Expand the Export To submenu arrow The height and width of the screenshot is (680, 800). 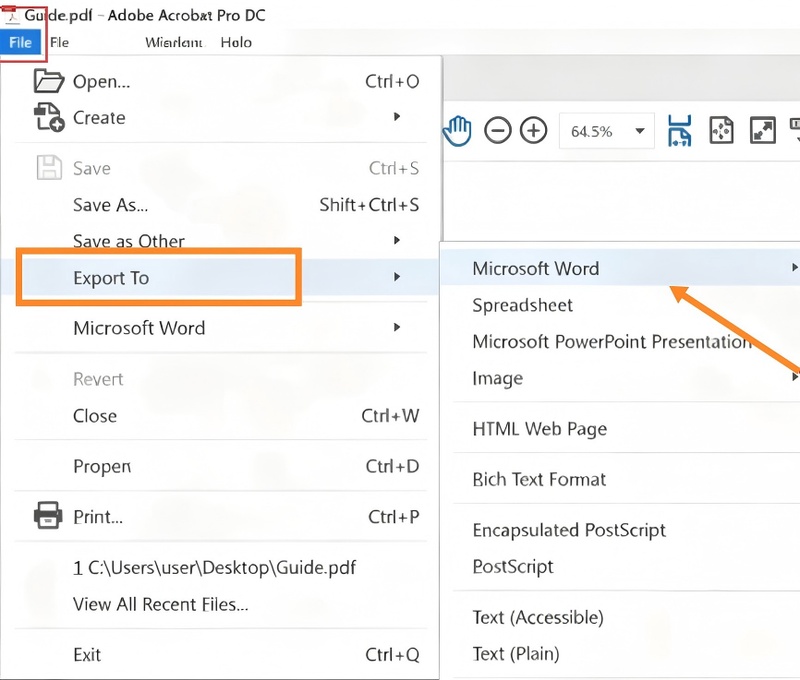(397, 276)
